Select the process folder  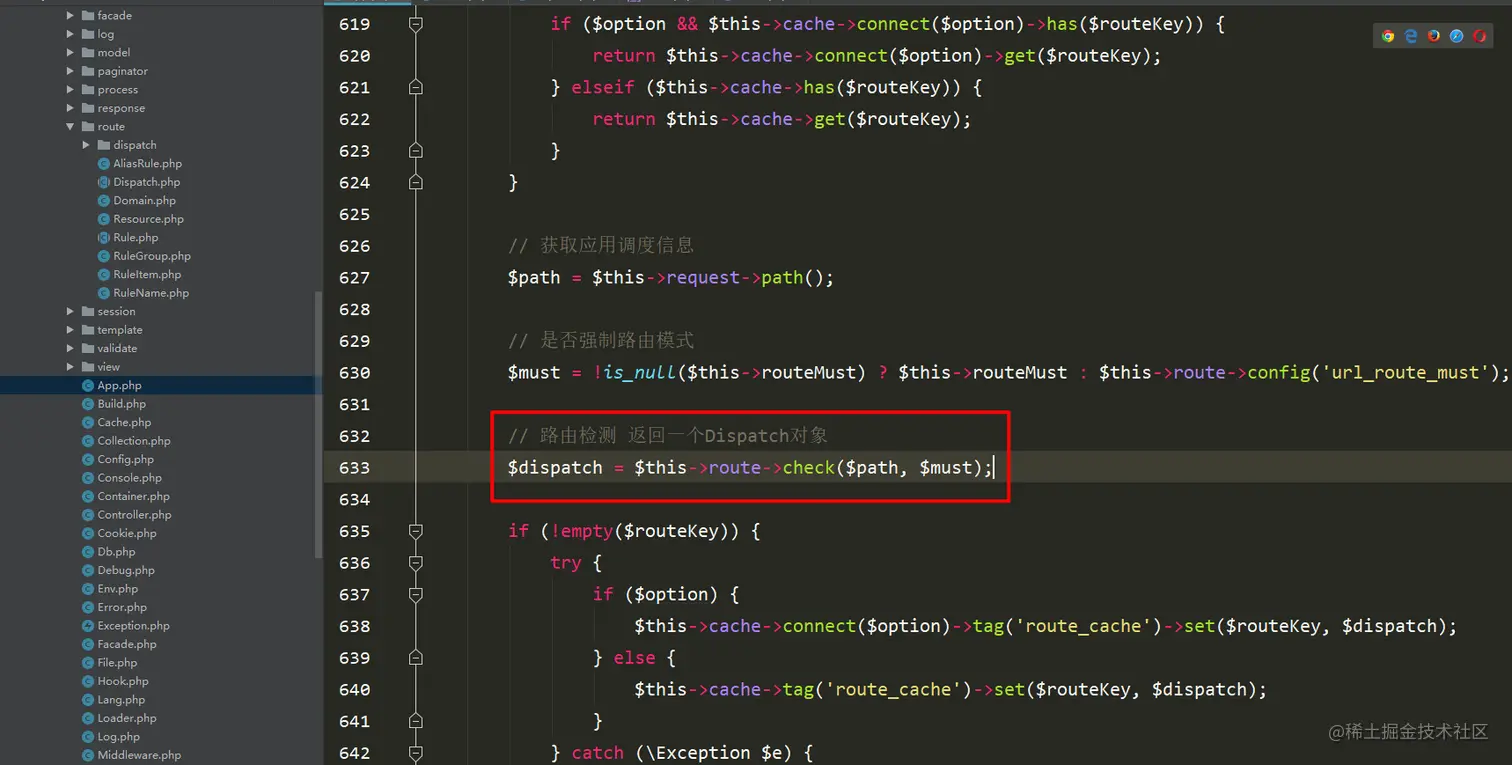click(x=117, y=90)
